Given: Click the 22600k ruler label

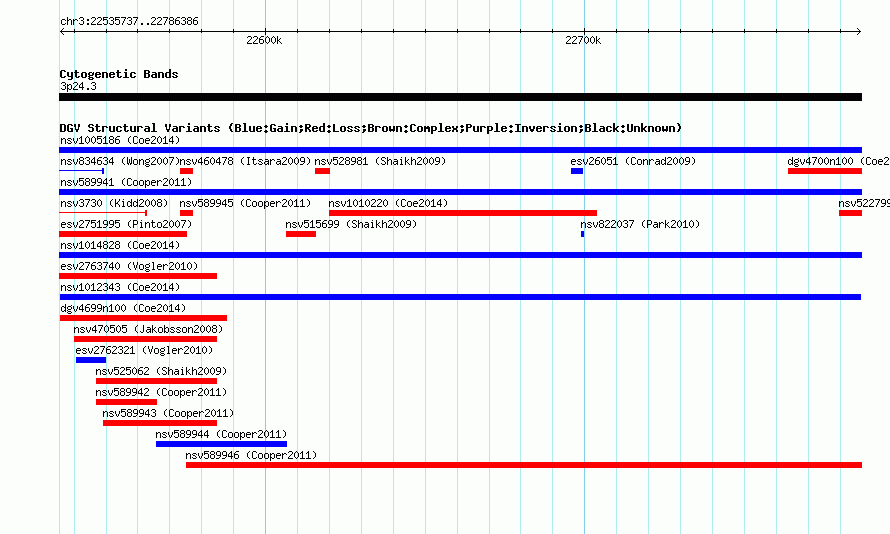Looking at the screenshot, I should coord(264,40).
